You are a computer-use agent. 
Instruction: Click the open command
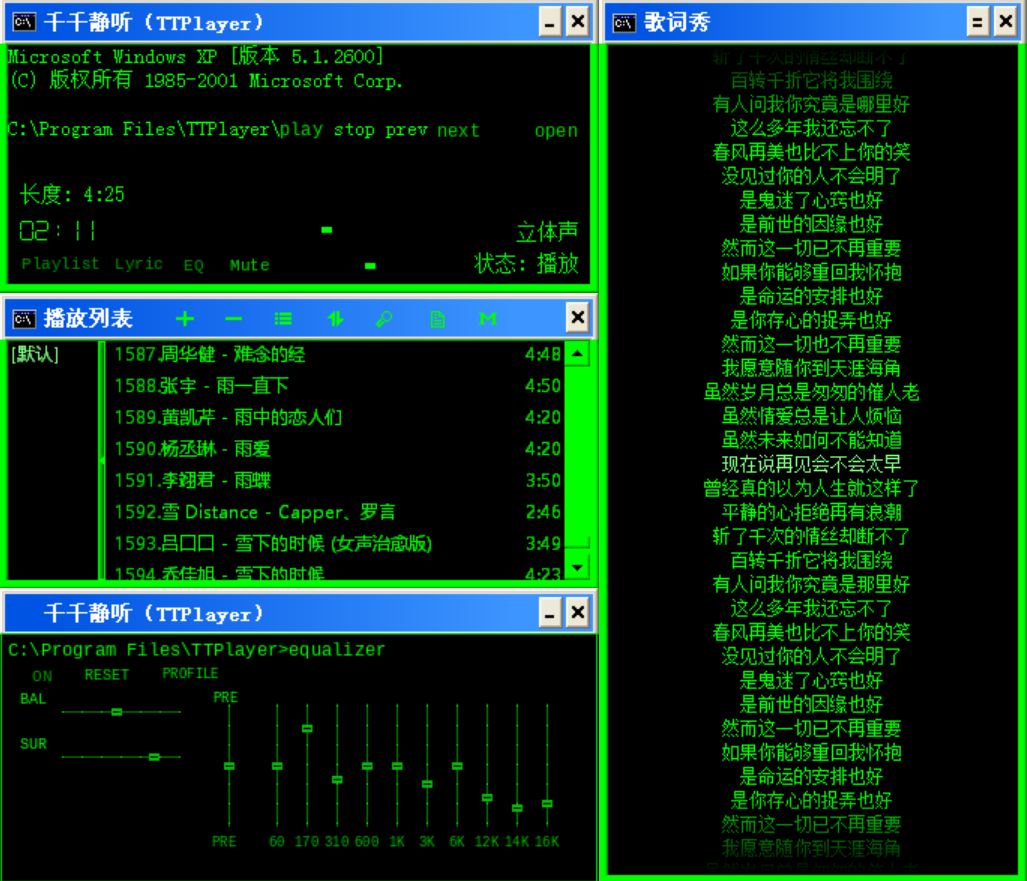(x=556, y=130)
